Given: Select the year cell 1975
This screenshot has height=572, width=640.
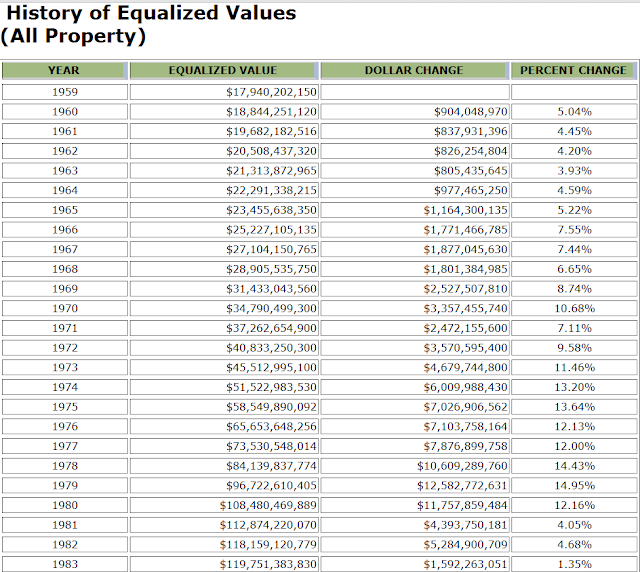Looking at the screenshot, I should pos(65,407).
